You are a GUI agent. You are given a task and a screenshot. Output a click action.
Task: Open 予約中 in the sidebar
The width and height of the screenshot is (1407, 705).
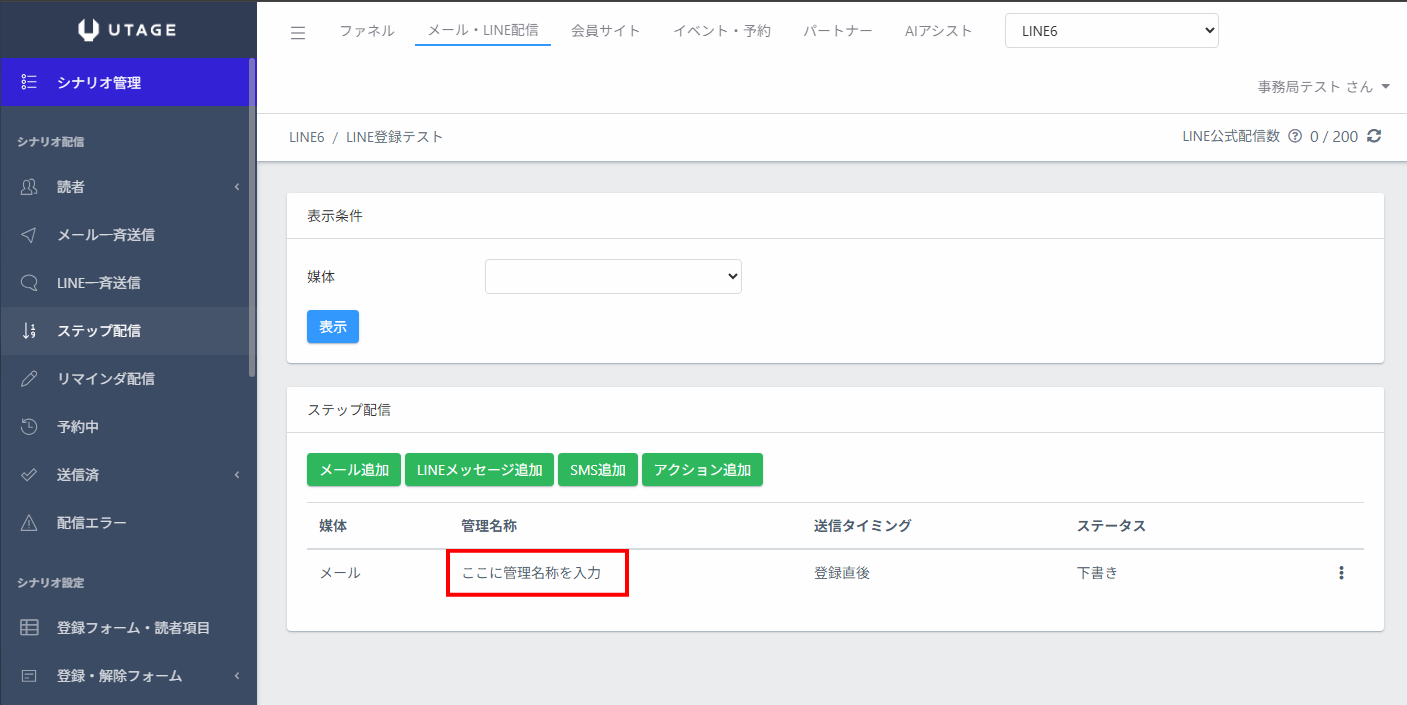coord(124,427)
